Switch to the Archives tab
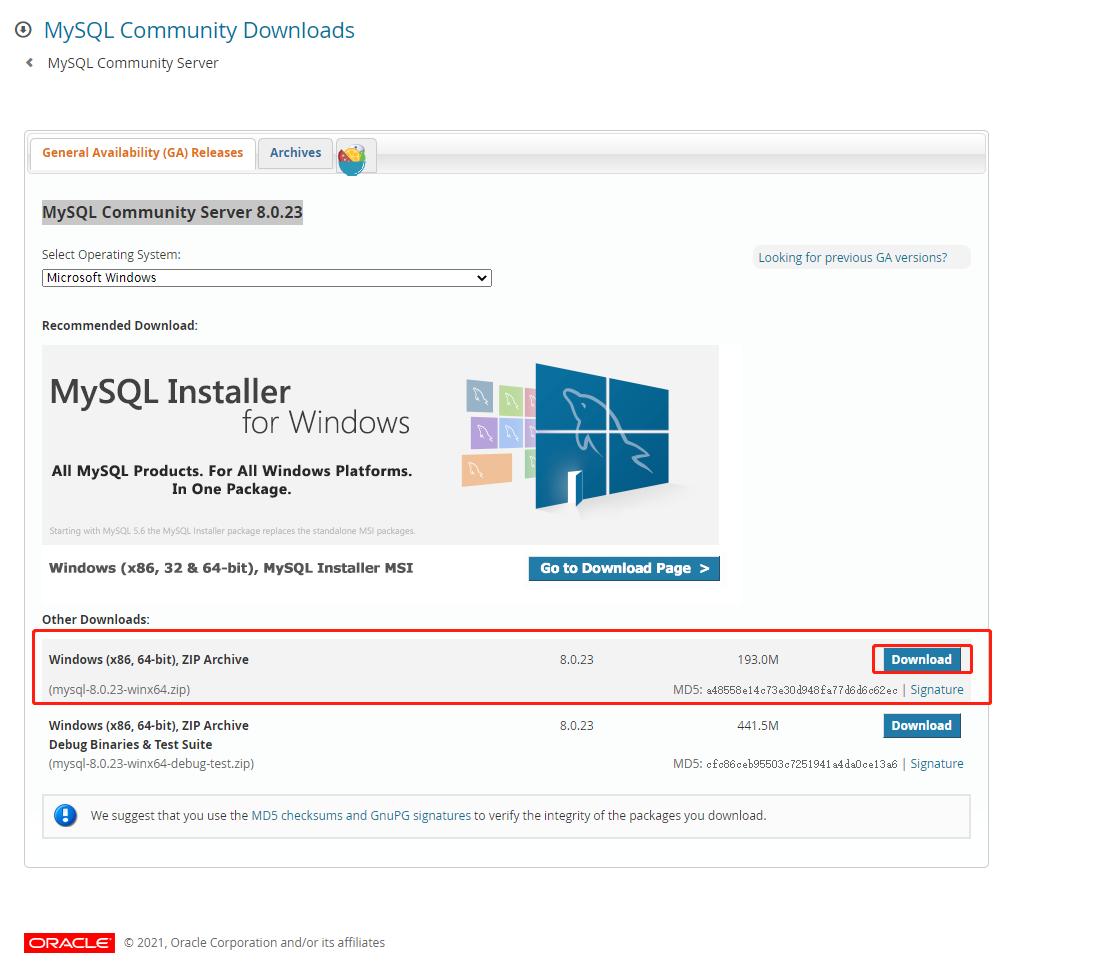 click(294, 153)
